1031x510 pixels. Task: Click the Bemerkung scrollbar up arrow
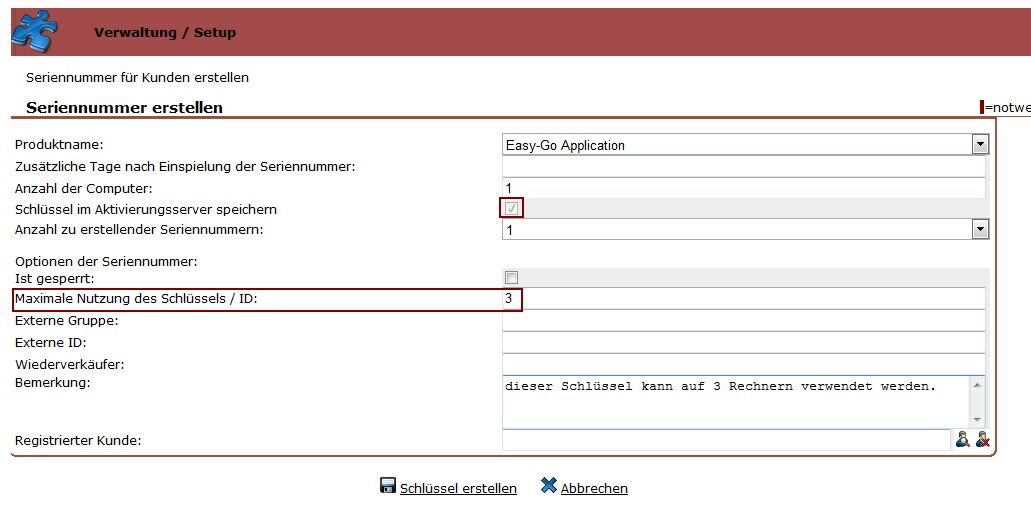(x=977, y=385)
